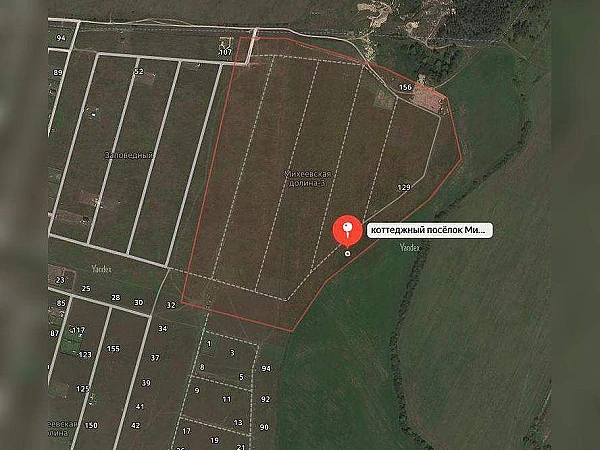Viewport: 600px width, 450px height.
Task: Select plot number 129 on the map
Action: click(404, 188)
